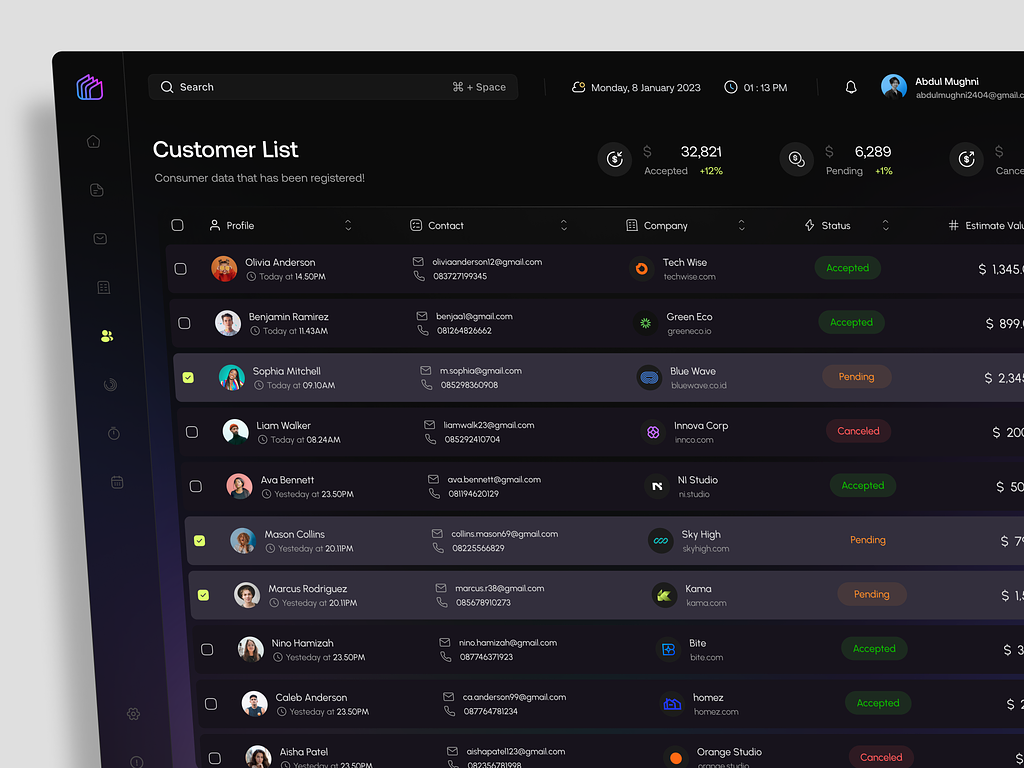Click the notification bell icon
Image resolution: width=1024 pixels, height=768 pixels.
click(851, 87)
